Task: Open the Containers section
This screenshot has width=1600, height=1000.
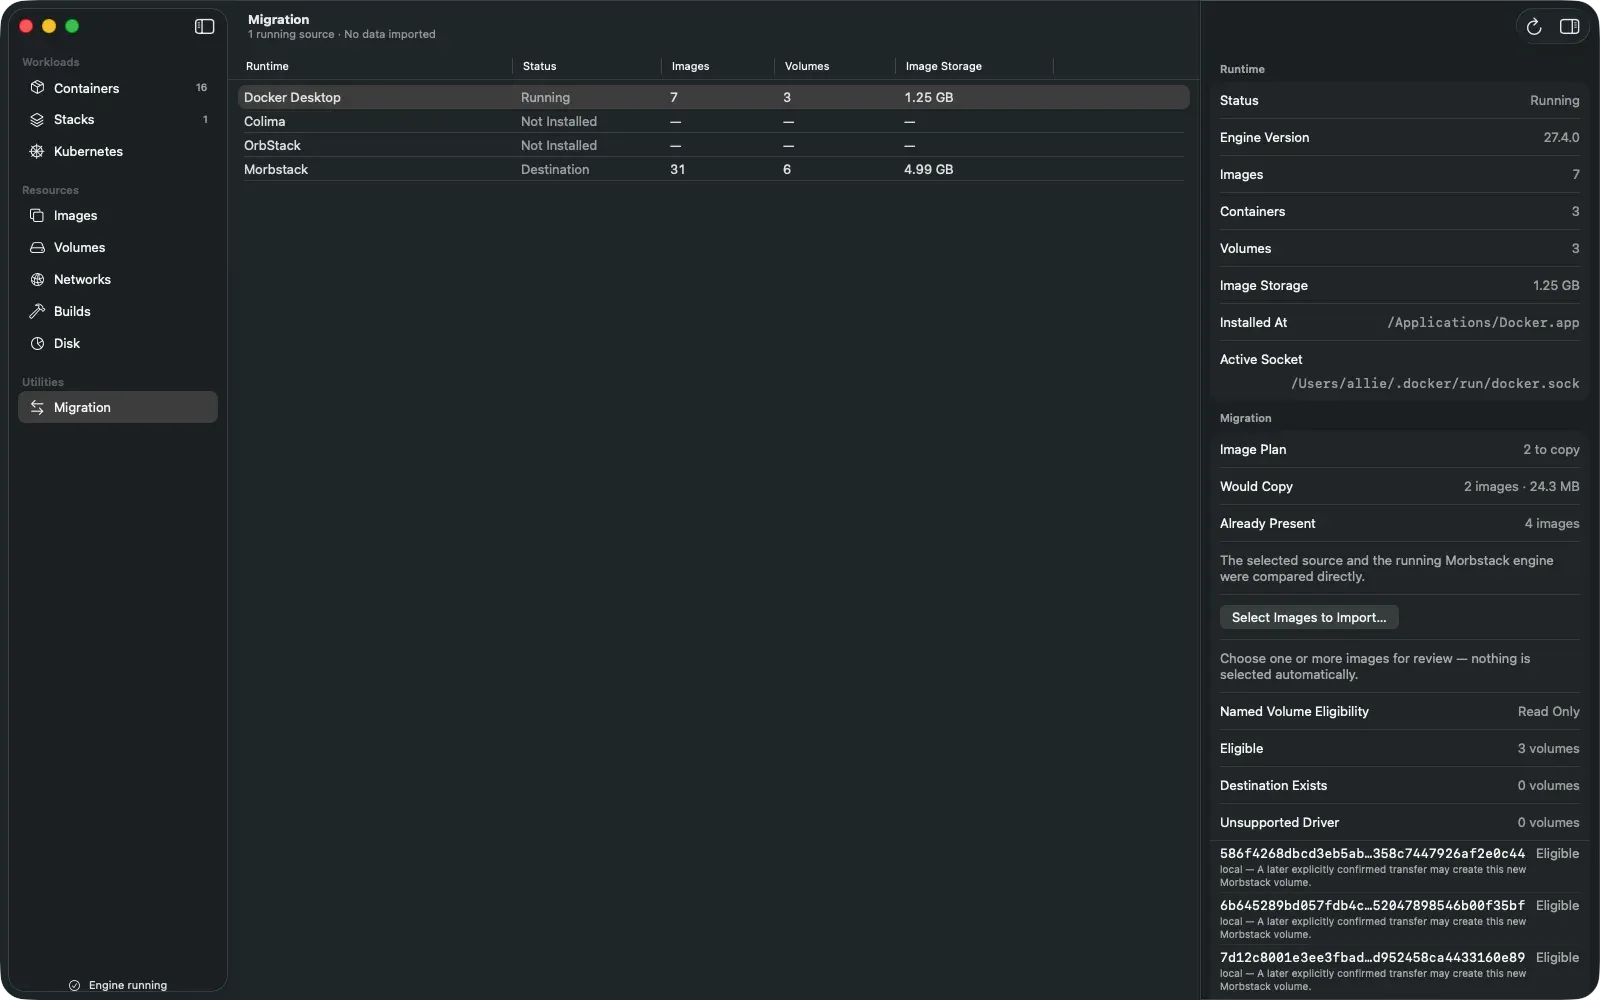Action: 118,88
